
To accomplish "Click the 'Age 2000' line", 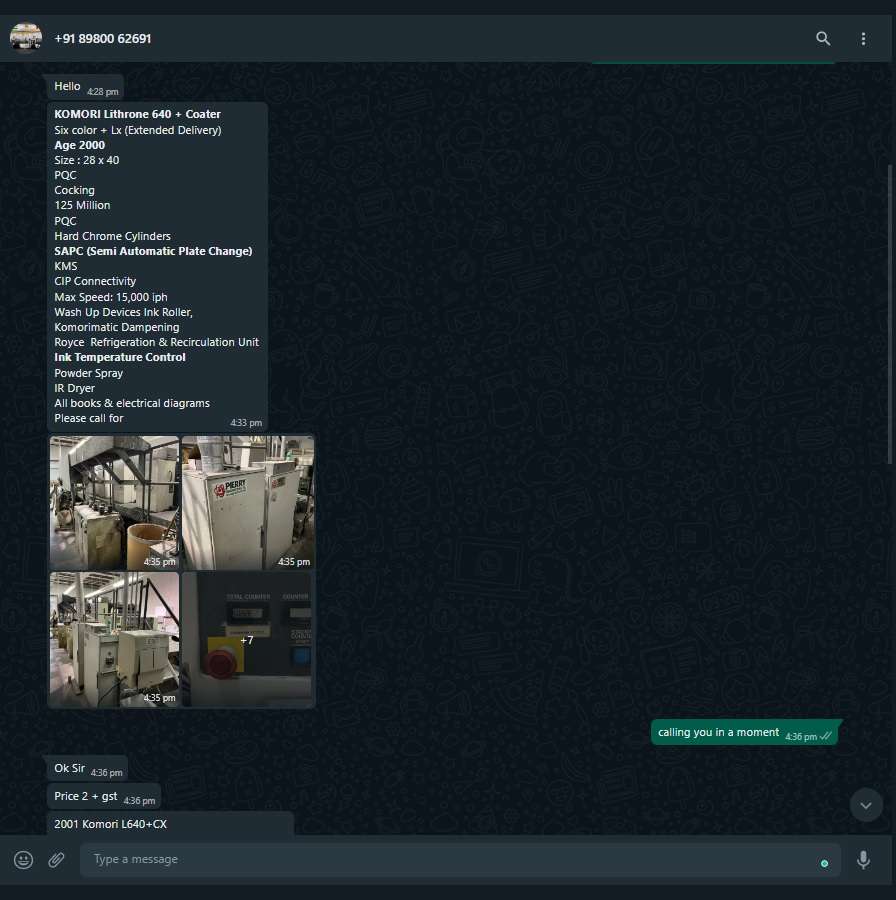I will [79, 145].
